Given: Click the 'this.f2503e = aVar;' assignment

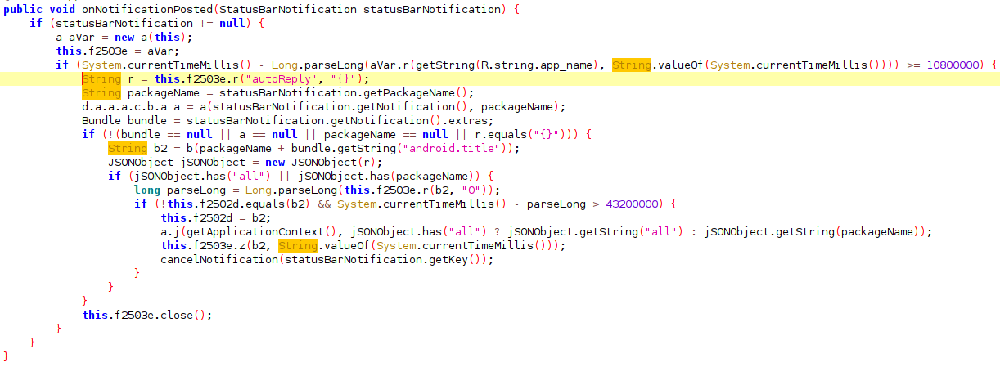Looking at the screenshot, I should click(118, 51).
